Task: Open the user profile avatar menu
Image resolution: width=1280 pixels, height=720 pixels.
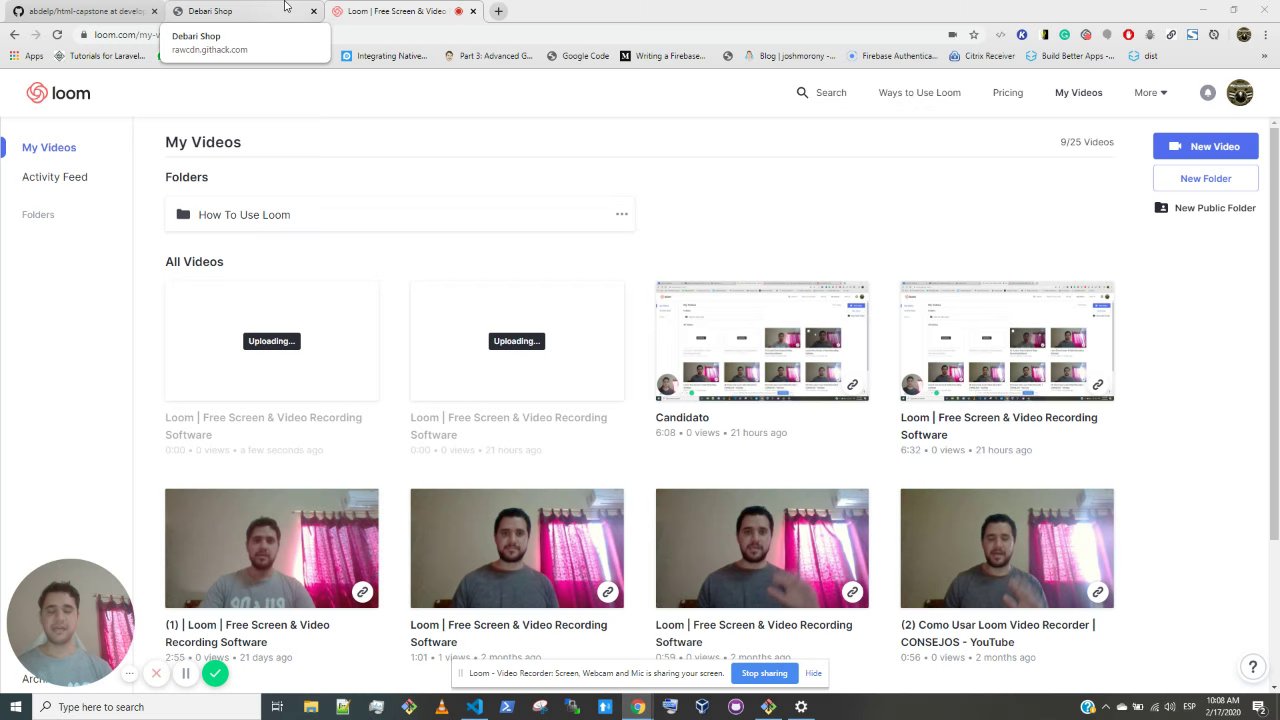Action: [x=1240, y=93]
